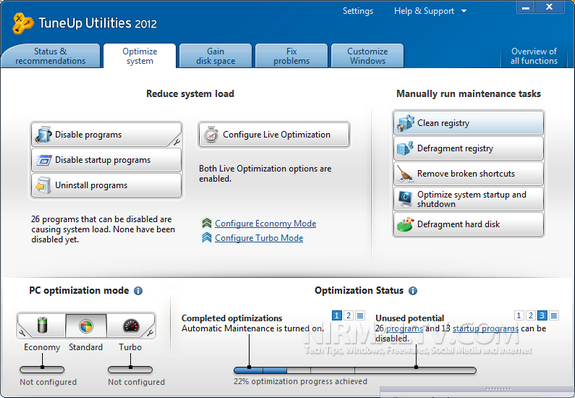The width and height of the screenshot is (575, 398).
Task: Open Configure Economy Mode link
Action: point(265,223)
